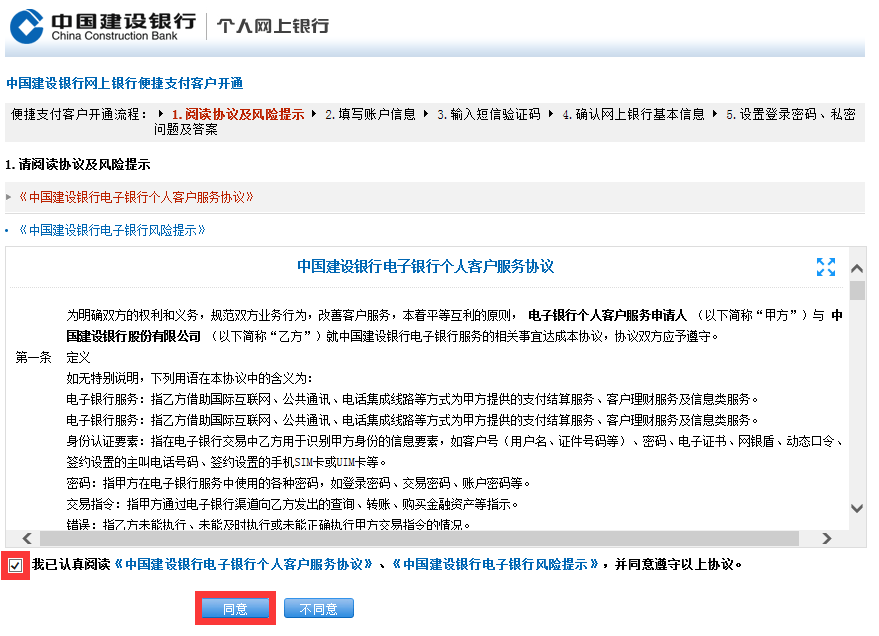This screenshot has width=879, height=636.
Task: Click the page title 中国建设银行网上银行便捷支付客户开通
Action: coord(125,83)
